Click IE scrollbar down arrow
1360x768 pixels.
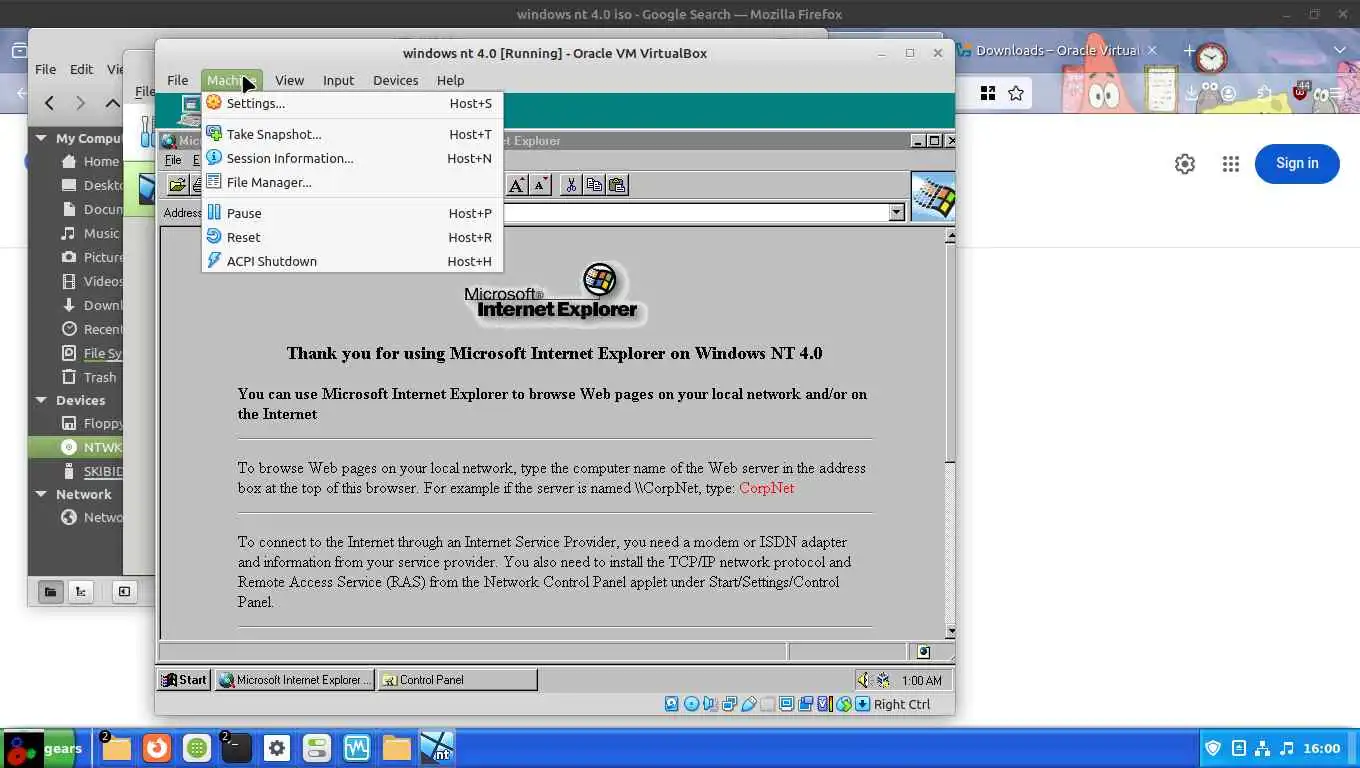pos(950,631)
